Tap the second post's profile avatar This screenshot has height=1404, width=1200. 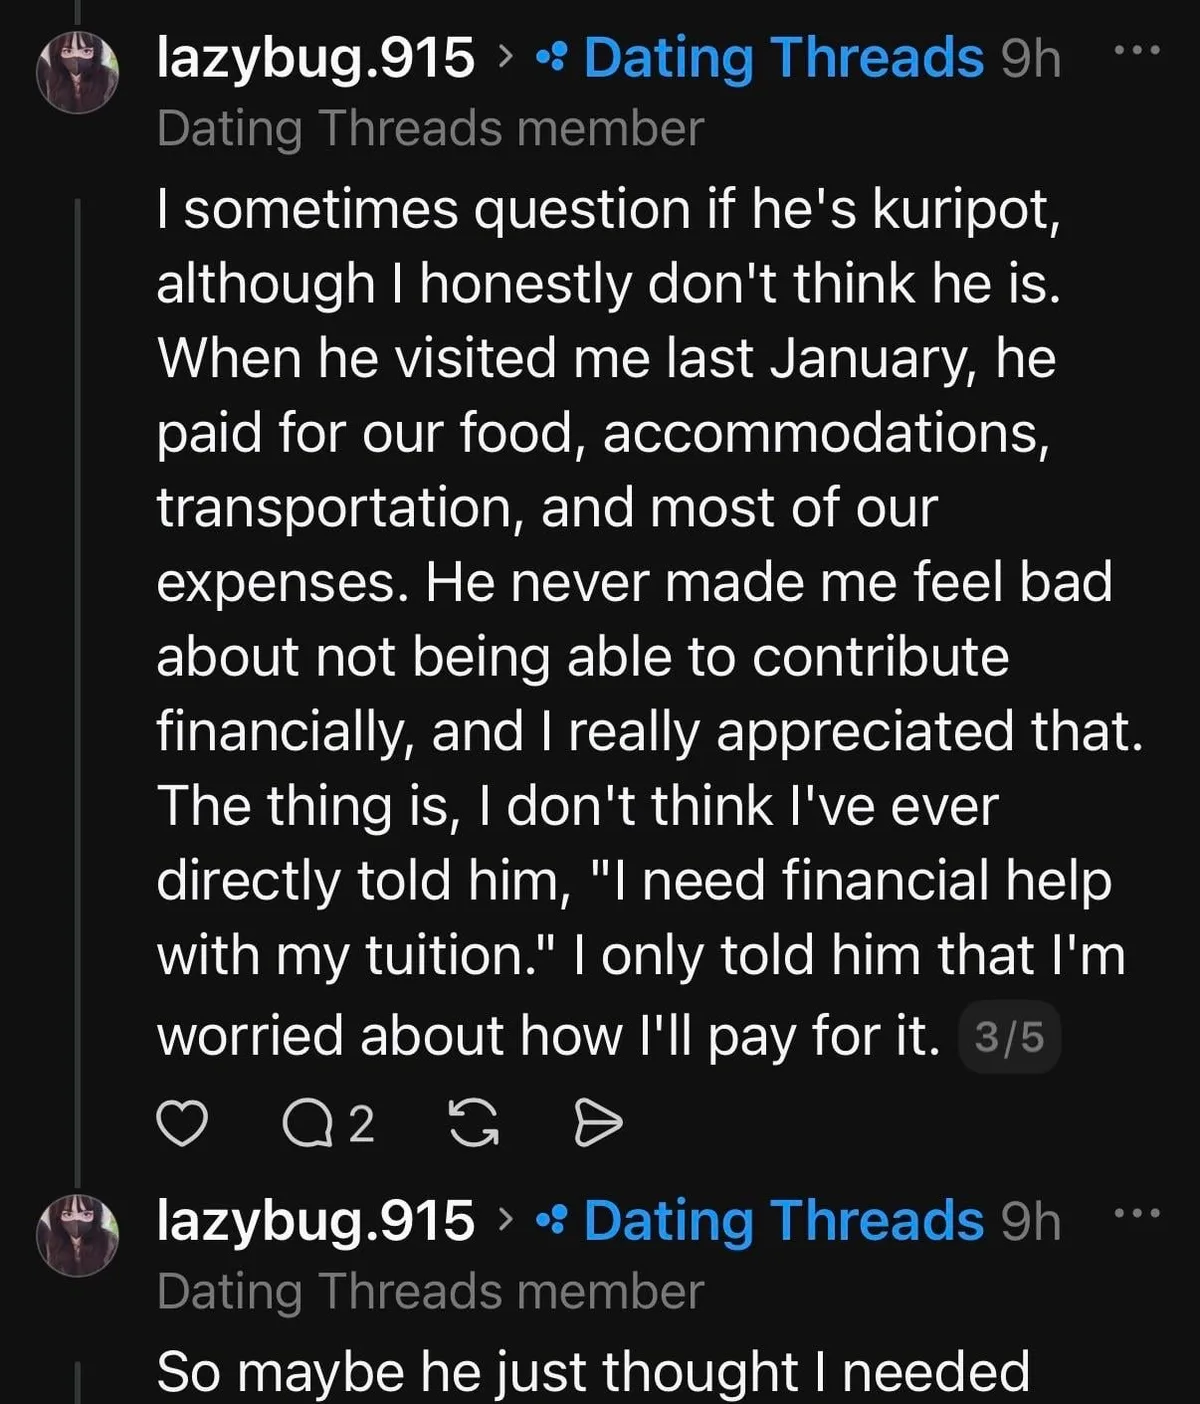pos(77,1235)
